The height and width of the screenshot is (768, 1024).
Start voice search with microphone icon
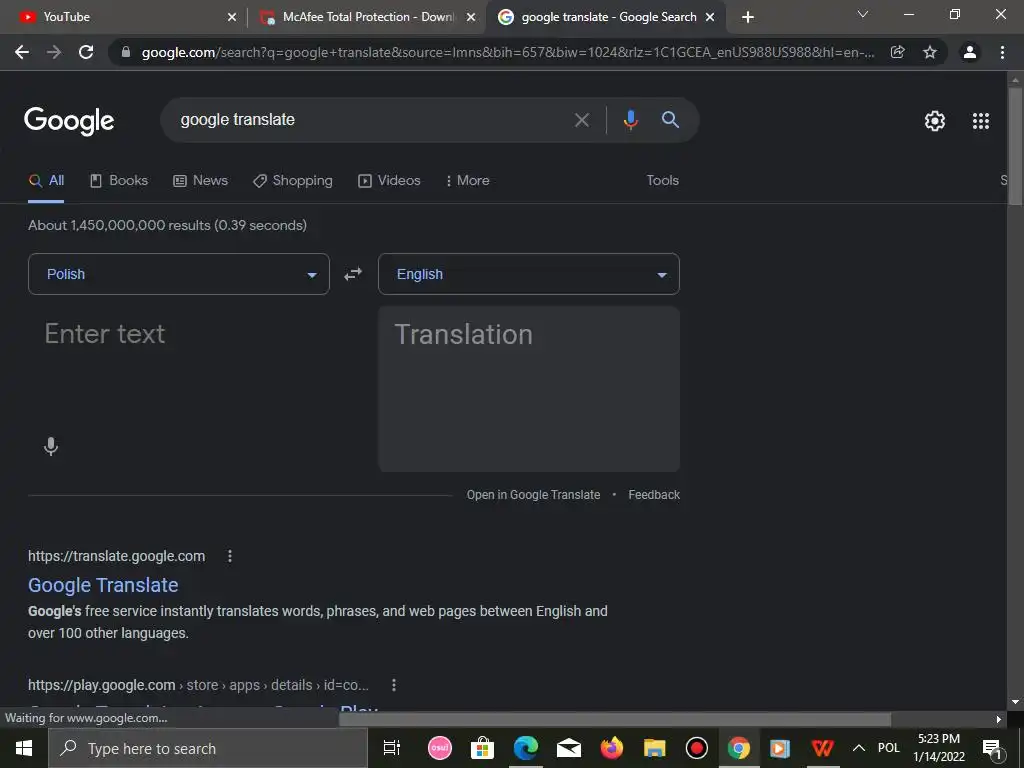[x=630, y=120]
